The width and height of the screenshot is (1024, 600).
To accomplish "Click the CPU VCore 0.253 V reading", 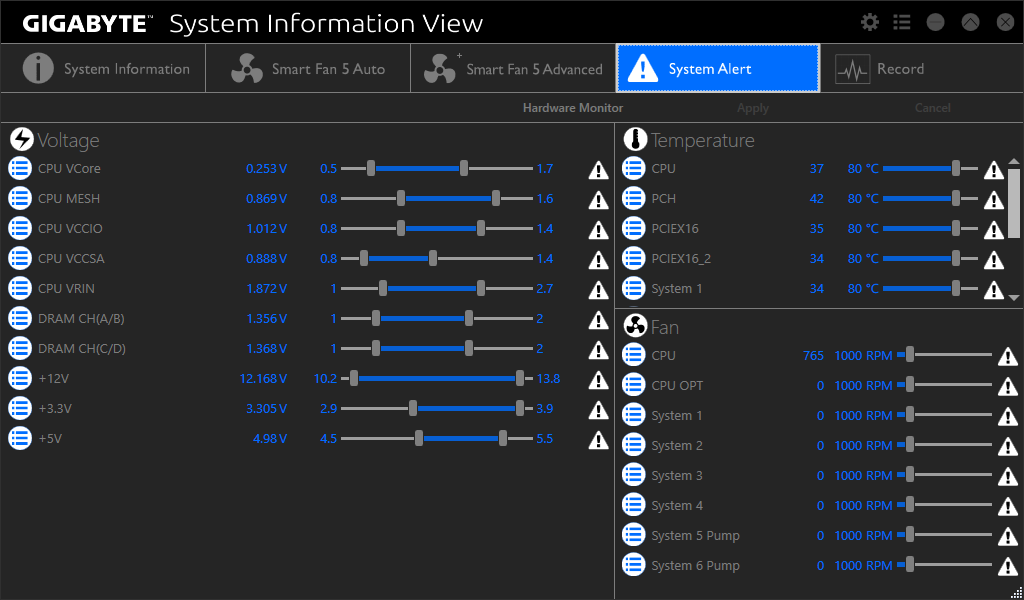I will [266, 168].
